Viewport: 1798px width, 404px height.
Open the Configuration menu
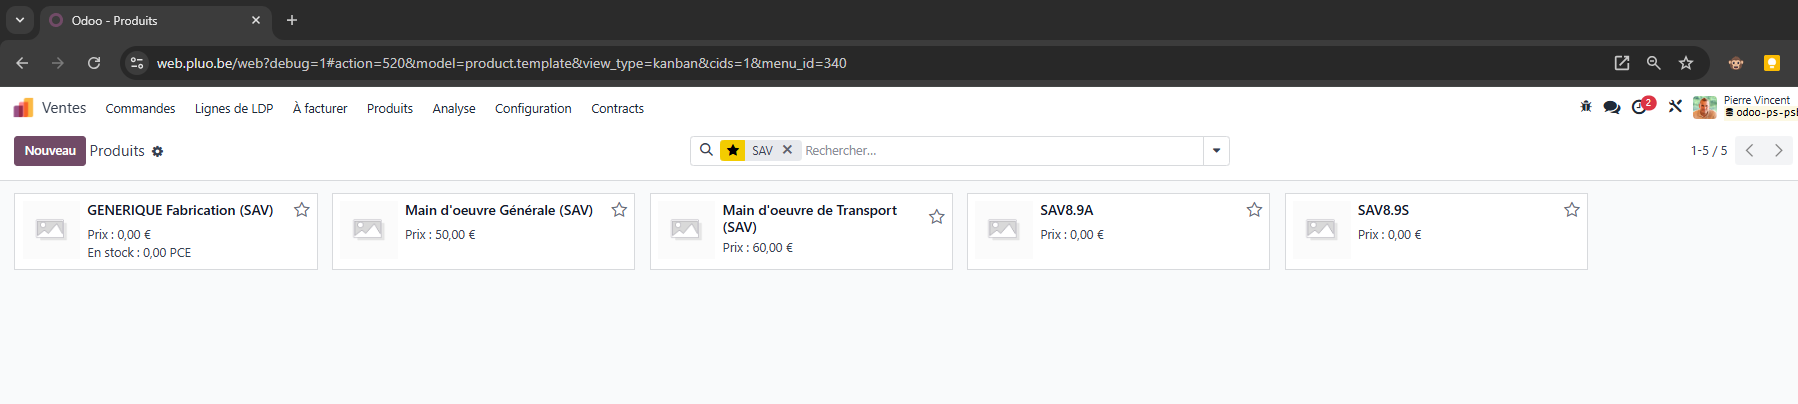pyautogui.click(x=533, y=108)
